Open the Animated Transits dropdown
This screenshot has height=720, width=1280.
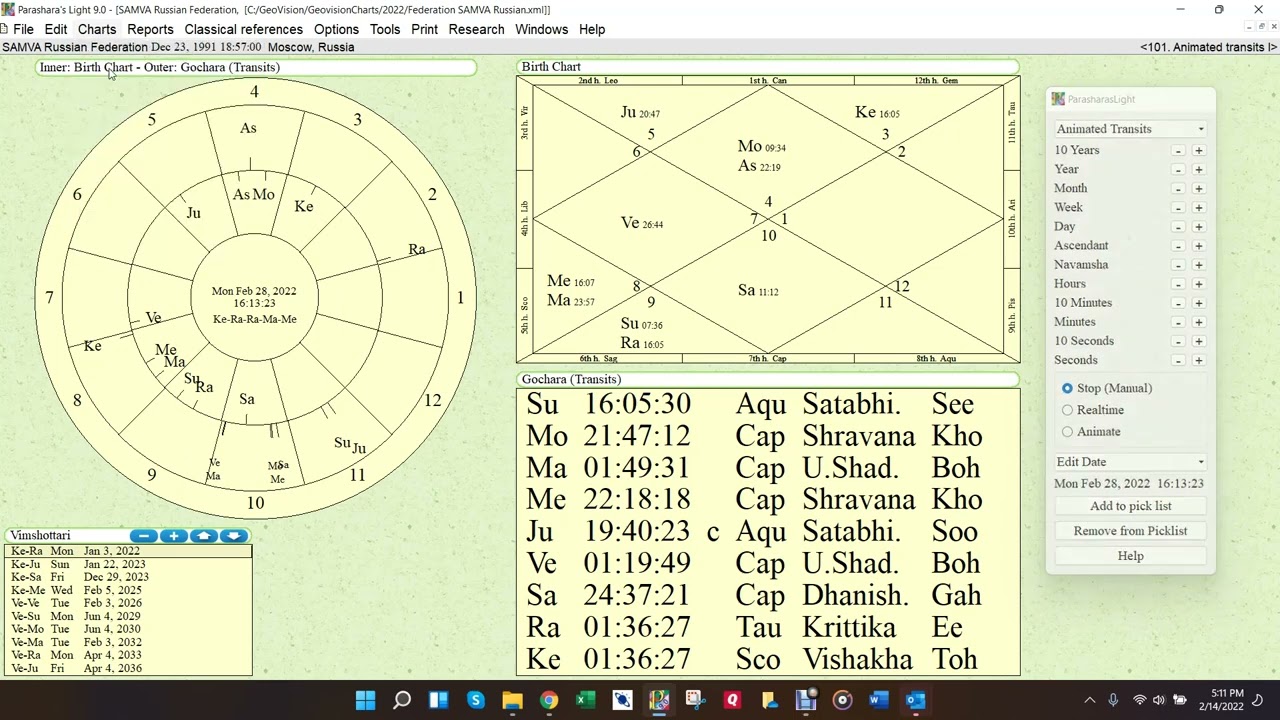point(1130,129)
